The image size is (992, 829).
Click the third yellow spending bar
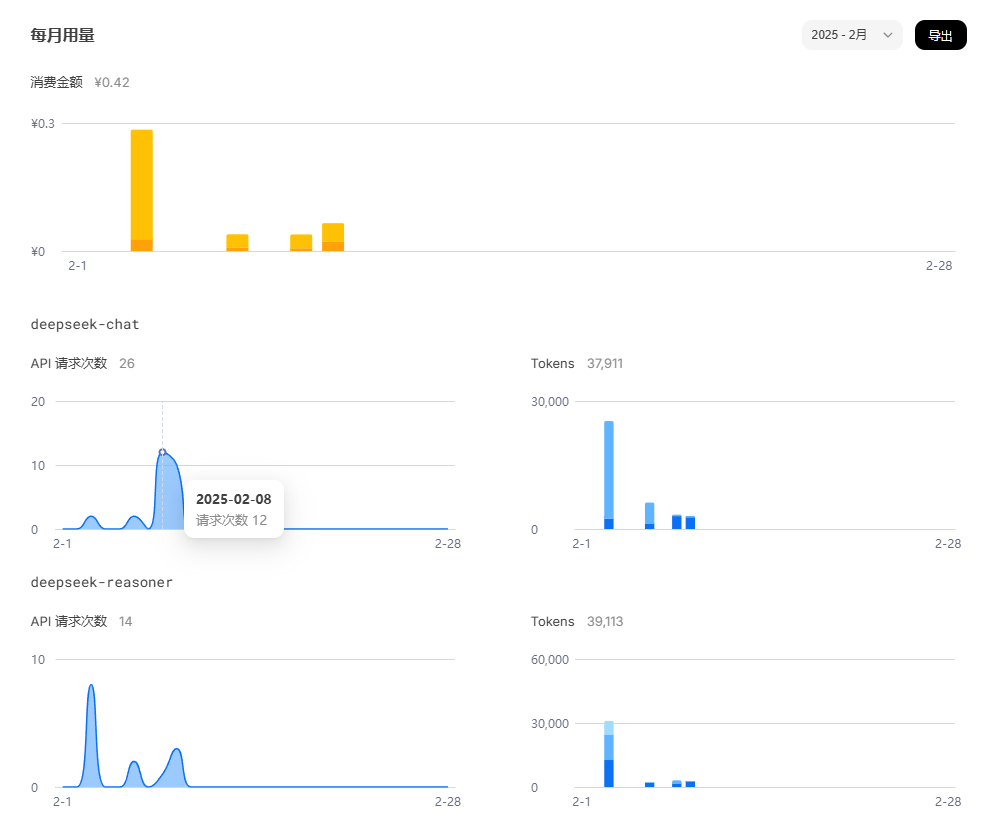coord(301,243)
